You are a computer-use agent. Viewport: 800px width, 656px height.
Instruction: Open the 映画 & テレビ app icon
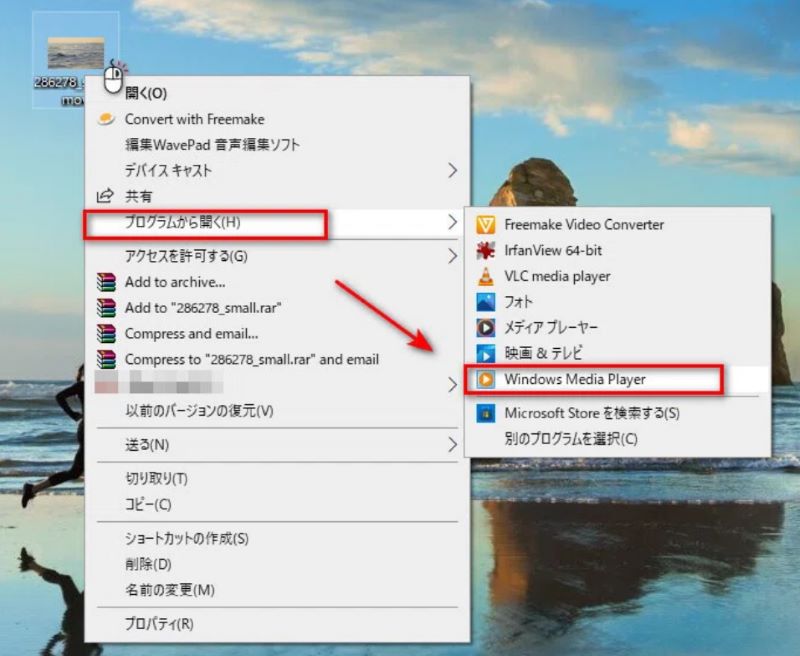tap(487, 353)
